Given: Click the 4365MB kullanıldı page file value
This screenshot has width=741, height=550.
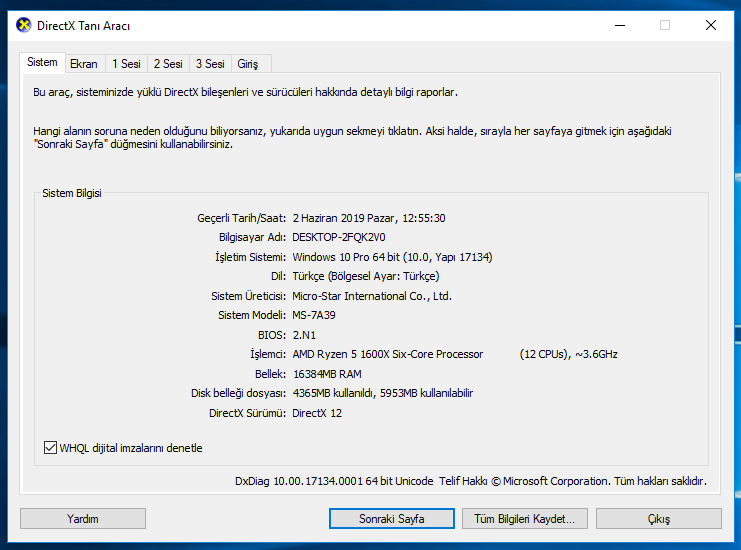Looking at the screenshot, I should [333, 393].
